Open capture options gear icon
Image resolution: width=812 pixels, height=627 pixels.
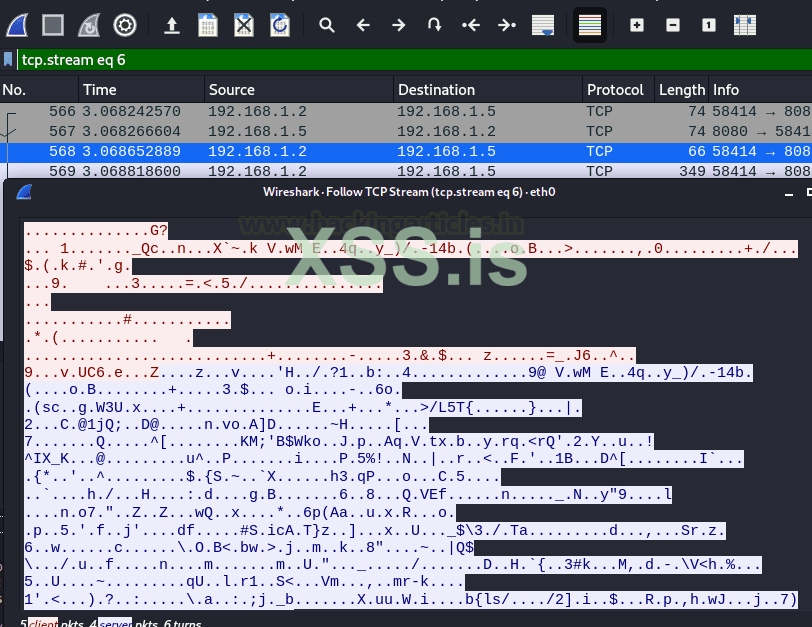(125, 25)
